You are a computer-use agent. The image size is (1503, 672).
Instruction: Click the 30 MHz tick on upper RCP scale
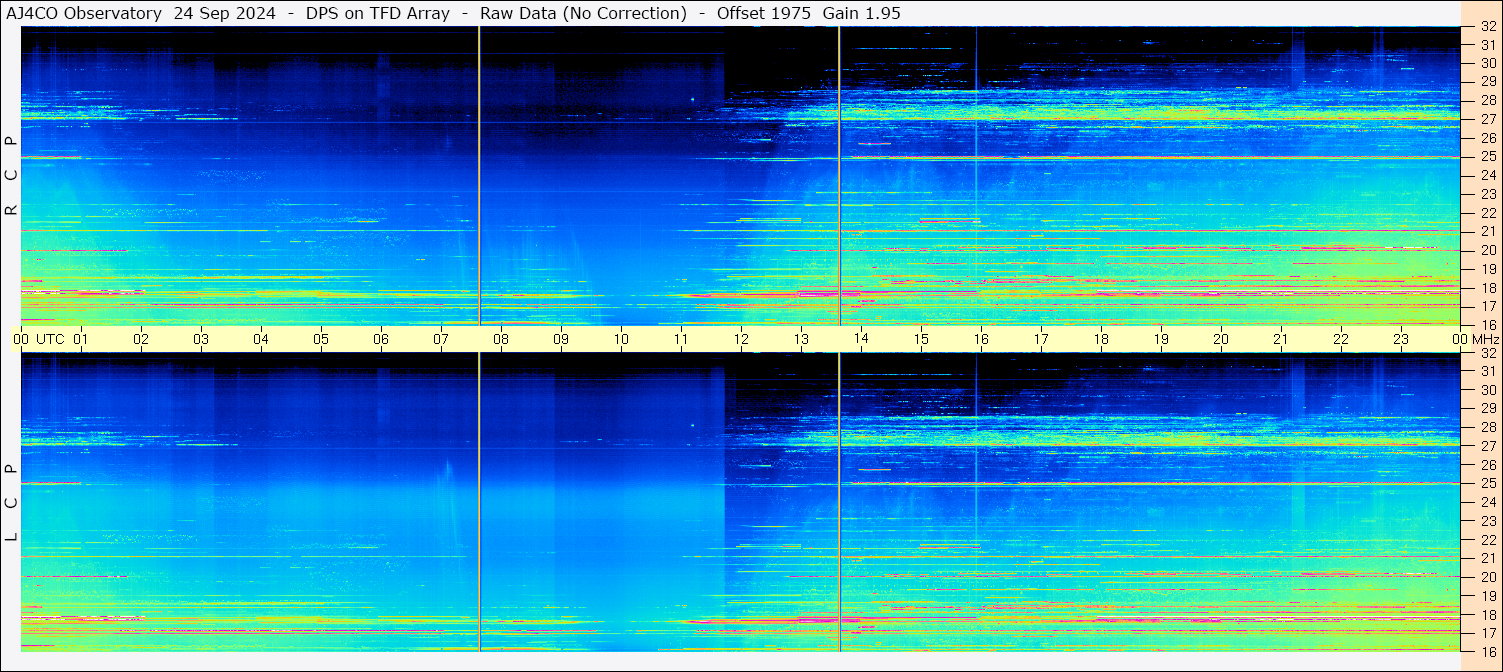point(1487,63)
